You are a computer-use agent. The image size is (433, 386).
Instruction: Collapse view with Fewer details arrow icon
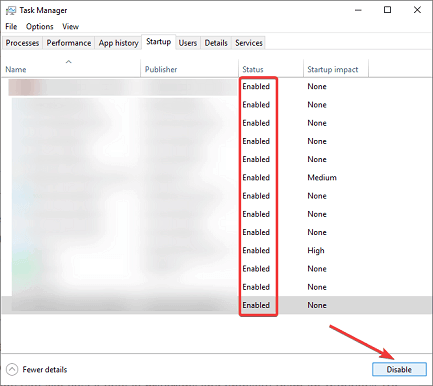coord(12,369)
